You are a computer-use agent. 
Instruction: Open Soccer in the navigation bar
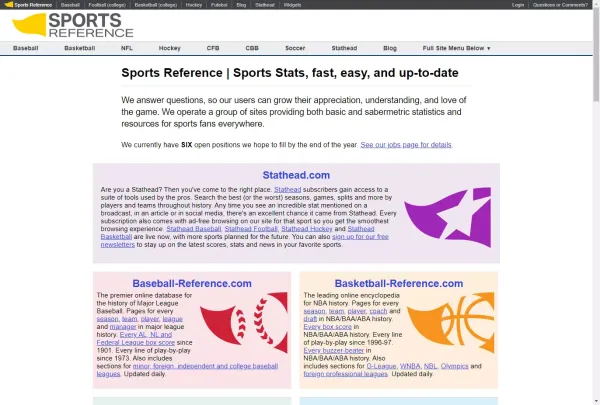pyautogui.click(x=295, y=48)
